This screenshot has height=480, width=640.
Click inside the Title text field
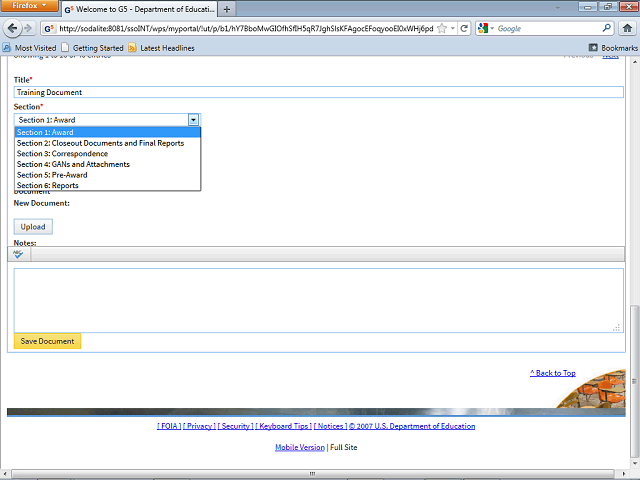tap(318, 92)
